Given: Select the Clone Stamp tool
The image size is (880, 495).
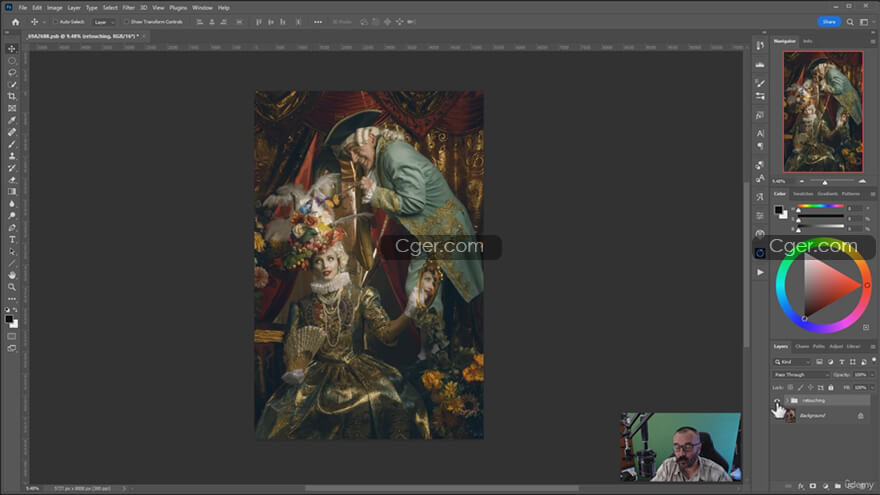Looking at the screenshot, I should click(x=12, y=156).
